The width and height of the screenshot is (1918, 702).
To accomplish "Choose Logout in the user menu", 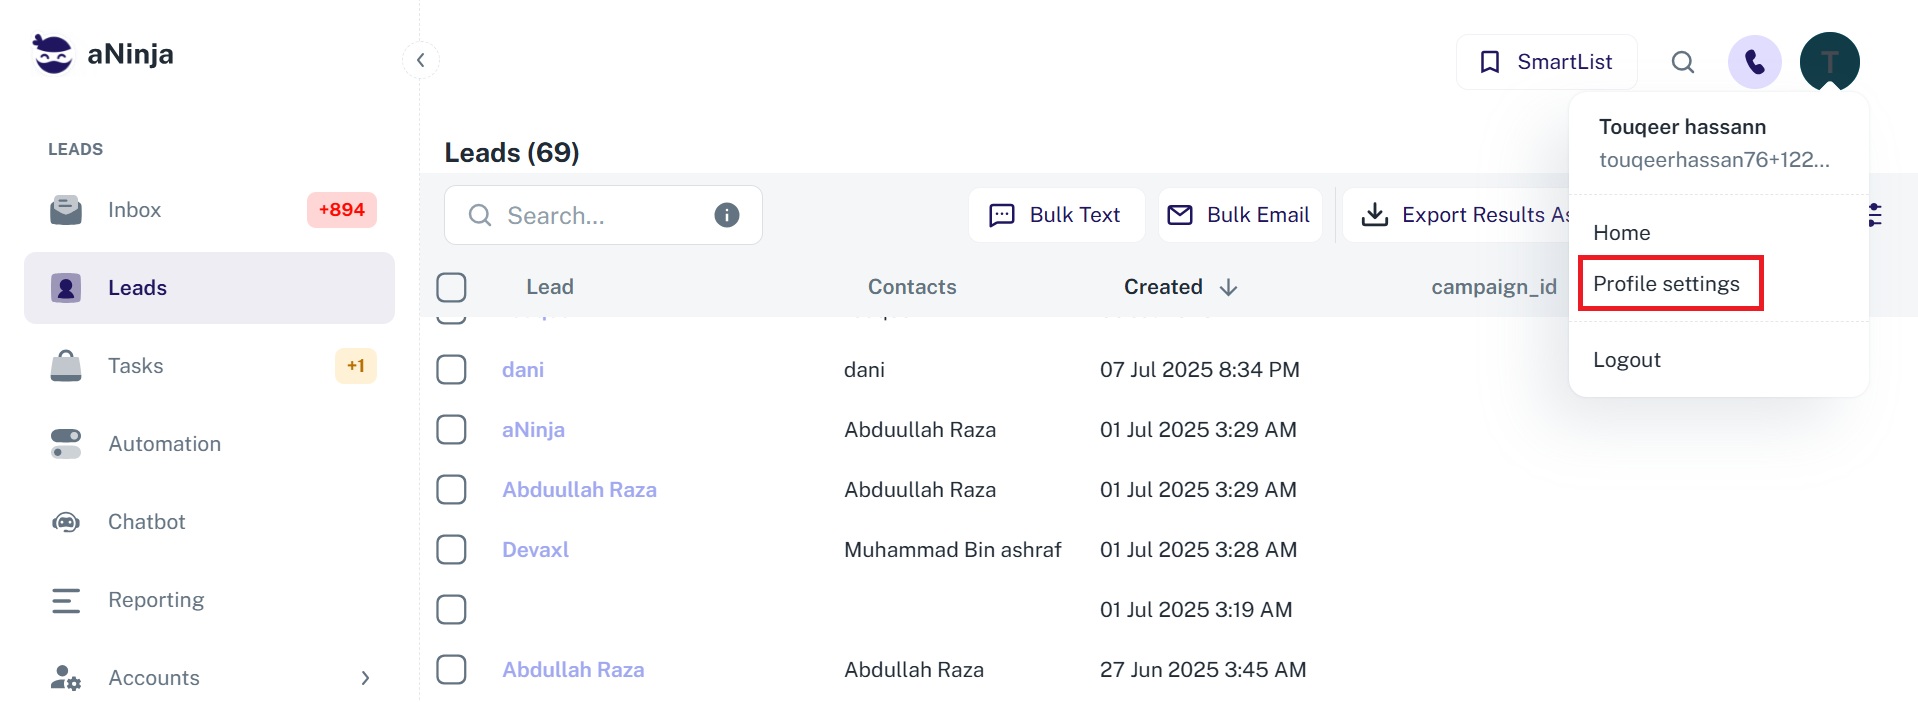I will pyautogui.click(x=1626, y=360).
